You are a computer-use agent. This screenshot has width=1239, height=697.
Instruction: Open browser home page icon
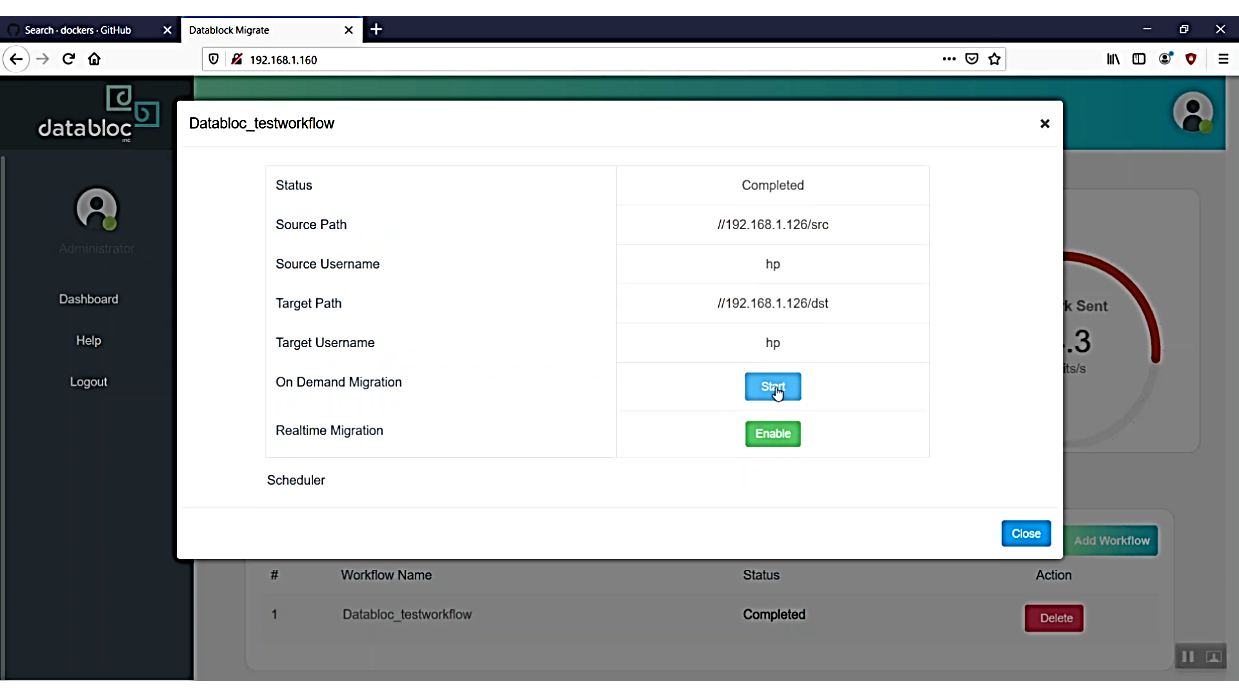[x=94, y=59]
